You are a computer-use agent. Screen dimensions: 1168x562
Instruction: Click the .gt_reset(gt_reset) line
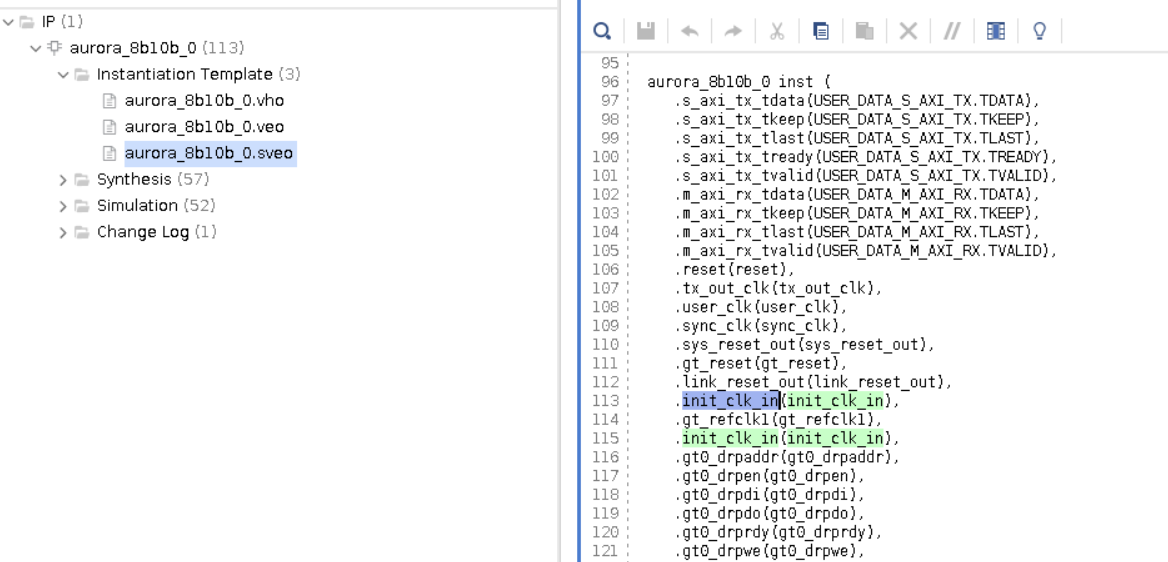pyautogui.click(x=761, y=364)
